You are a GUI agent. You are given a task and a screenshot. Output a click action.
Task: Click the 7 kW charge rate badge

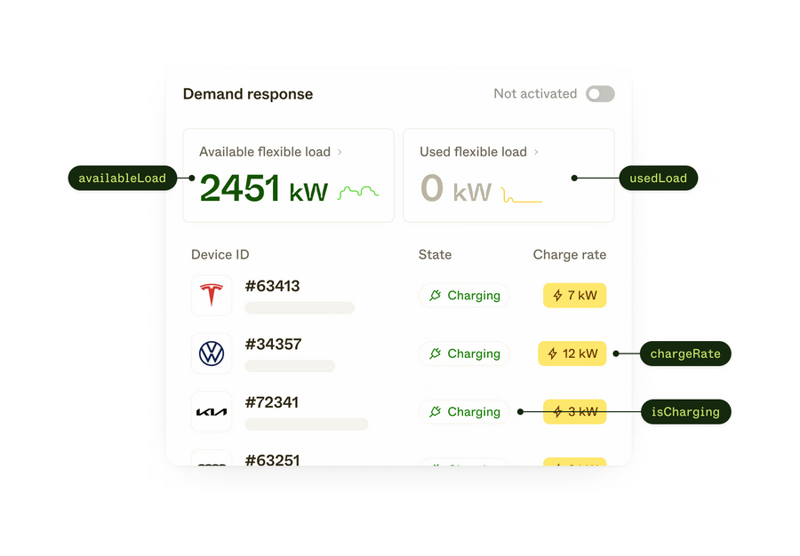pos(574,295)
